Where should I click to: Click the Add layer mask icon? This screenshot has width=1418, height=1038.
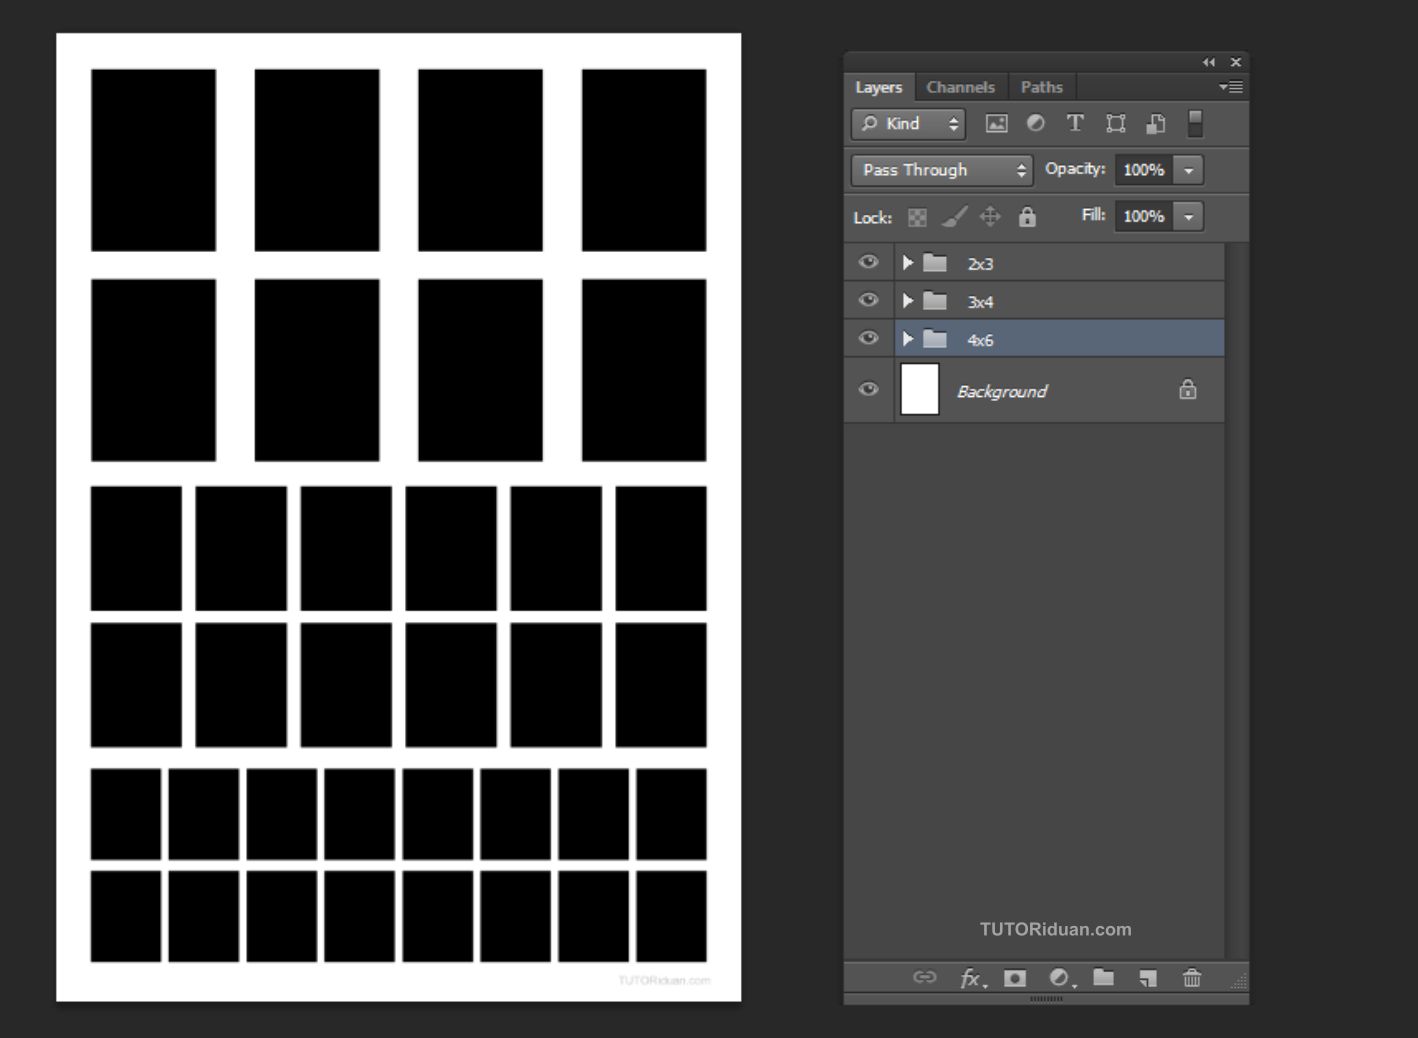(1015, 978)
